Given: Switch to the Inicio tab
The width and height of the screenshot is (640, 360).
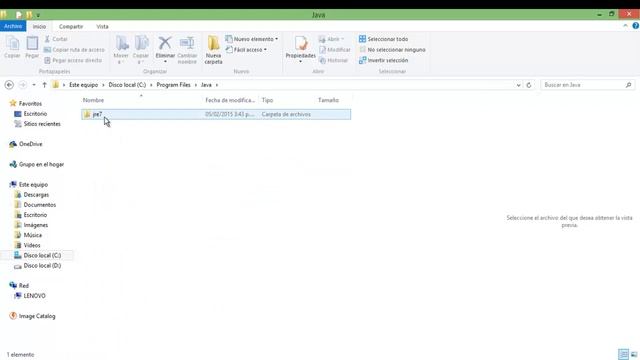Looking at the screenshot, I should coord(39,26).
